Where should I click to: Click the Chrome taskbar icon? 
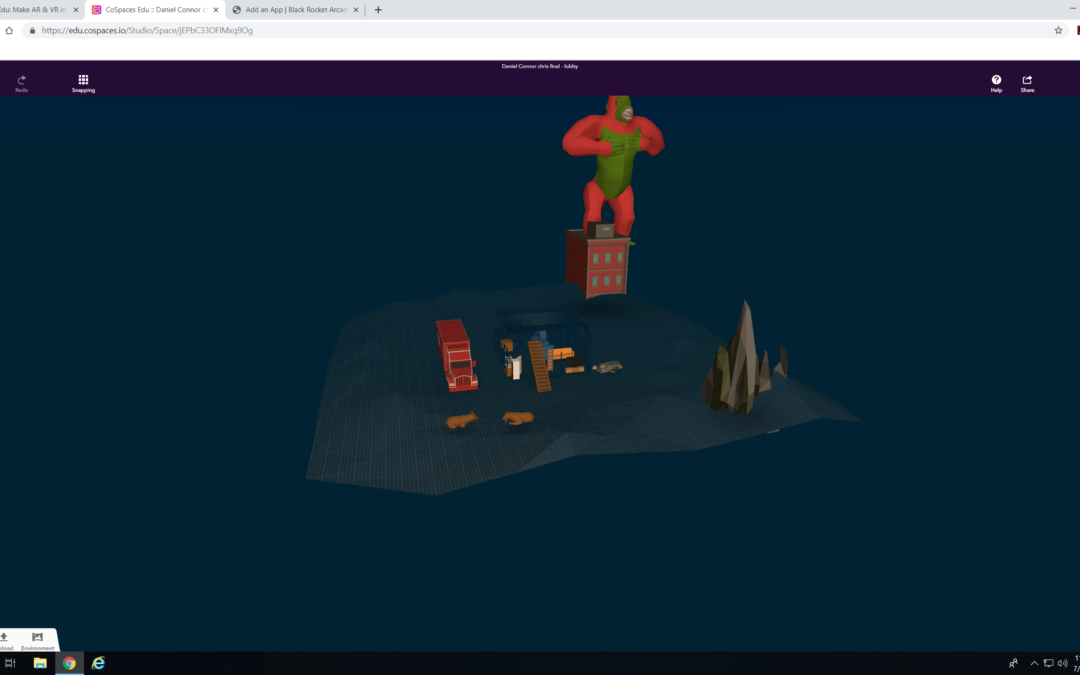(x=69, y=663)
